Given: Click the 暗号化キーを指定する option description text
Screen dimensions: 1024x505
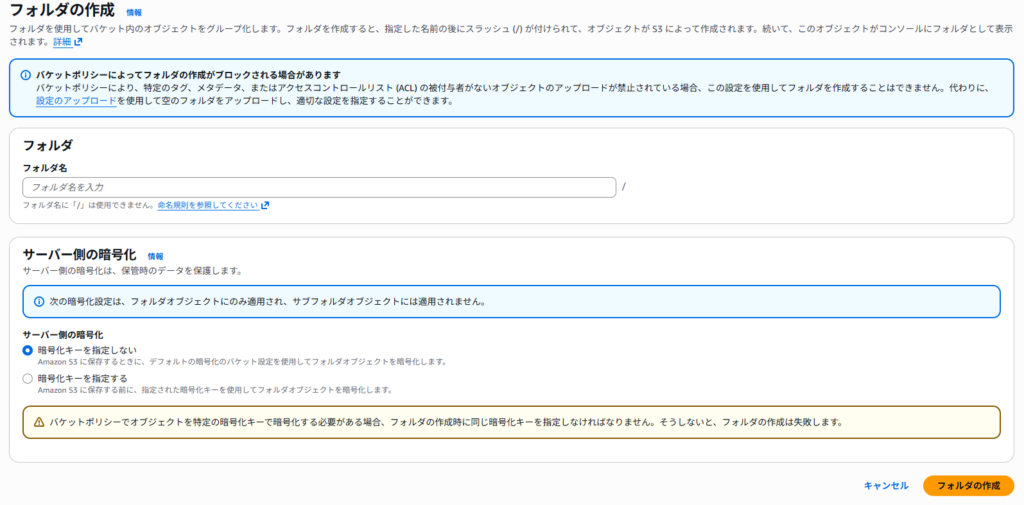Looking at the screenshot, I should pos(214,390).
